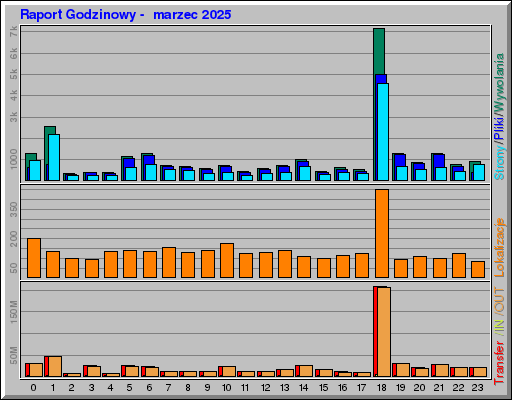Screen dimensions: 512x400
Task: Click the hour label 4 on x-axis
Action: tap(110, 388)
